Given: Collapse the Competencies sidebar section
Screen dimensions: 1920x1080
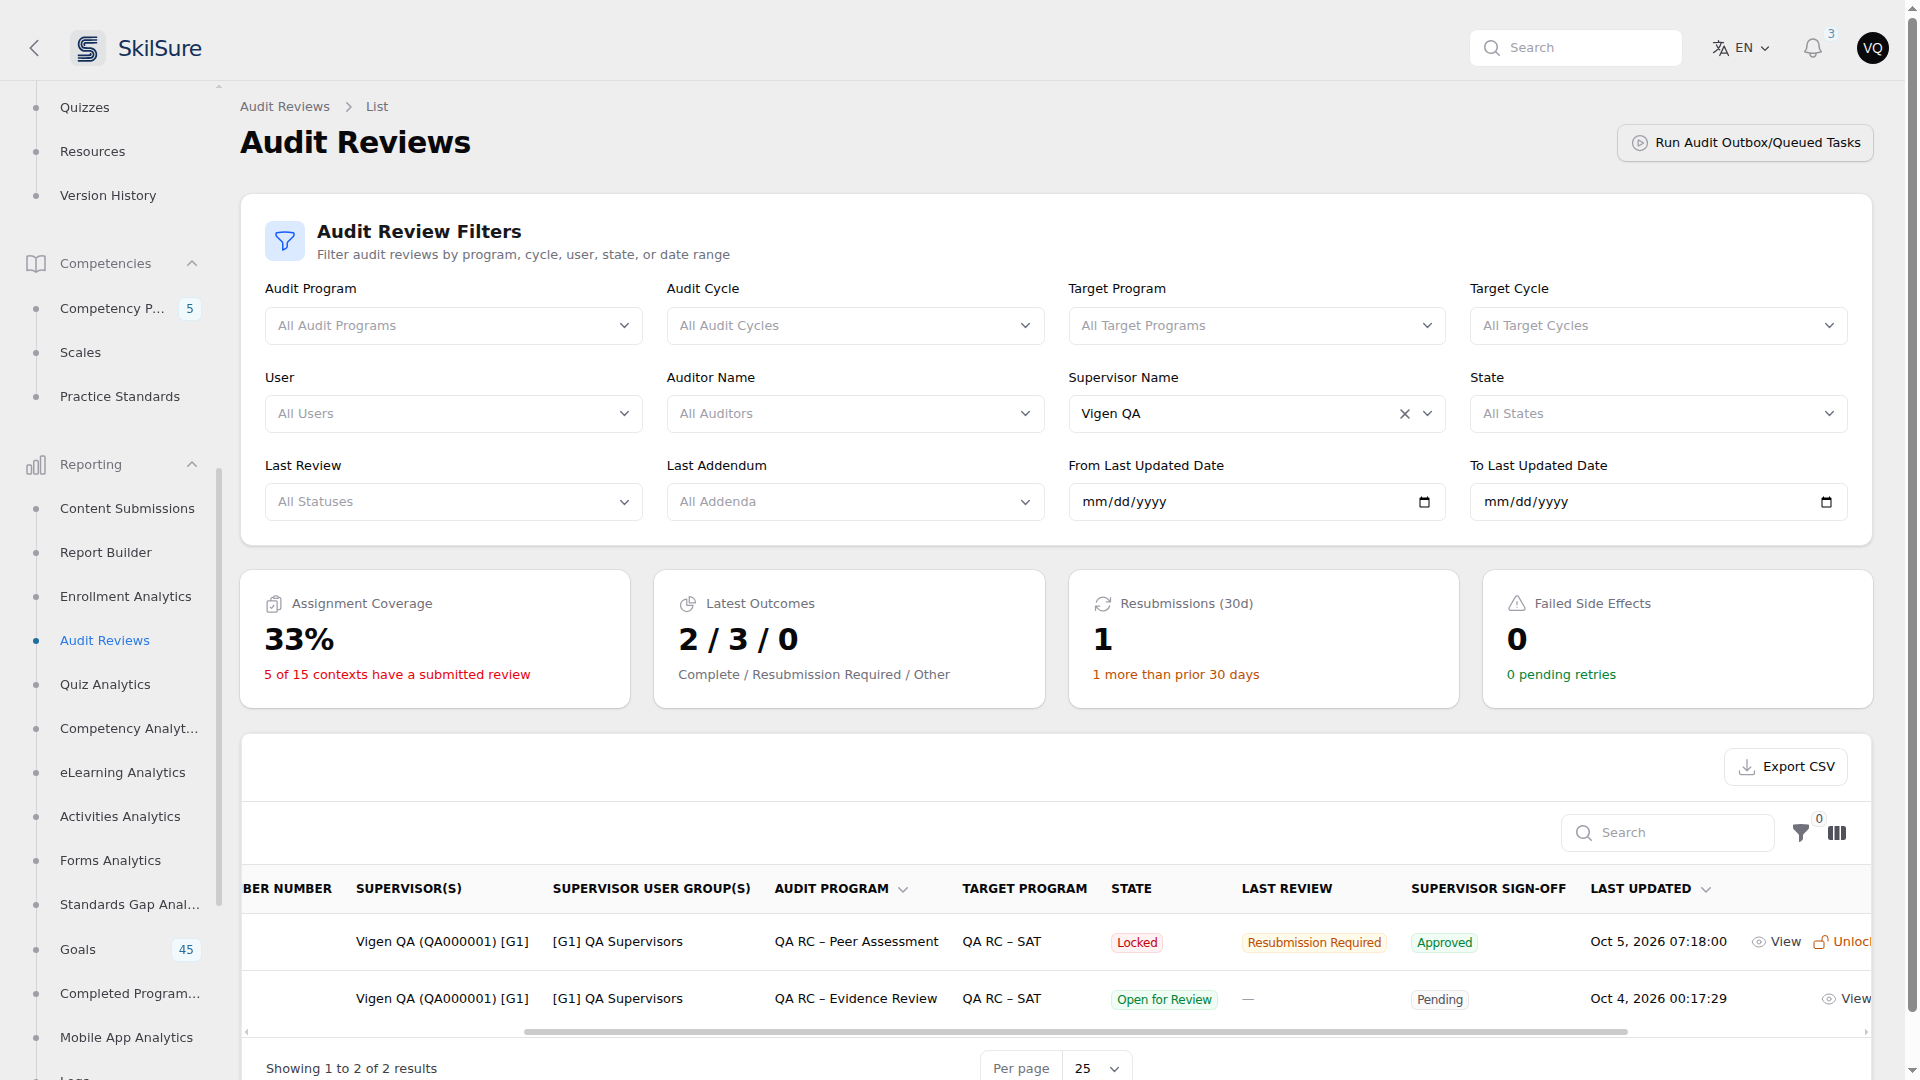Looking at the screenshot, I should click(192, 264).
